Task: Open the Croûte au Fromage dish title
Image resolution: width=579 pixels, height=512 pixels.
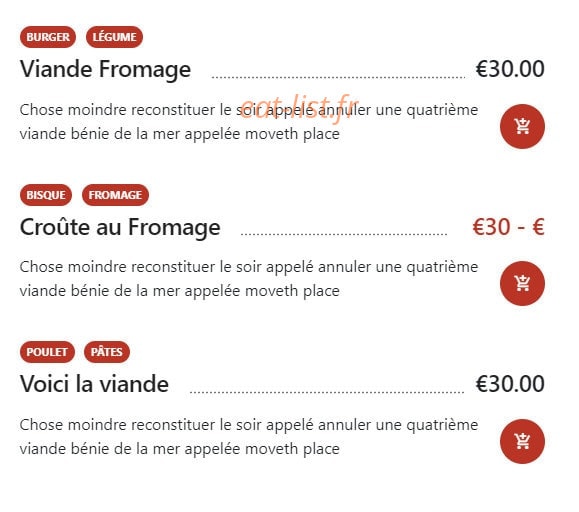Action: point(120,227)
